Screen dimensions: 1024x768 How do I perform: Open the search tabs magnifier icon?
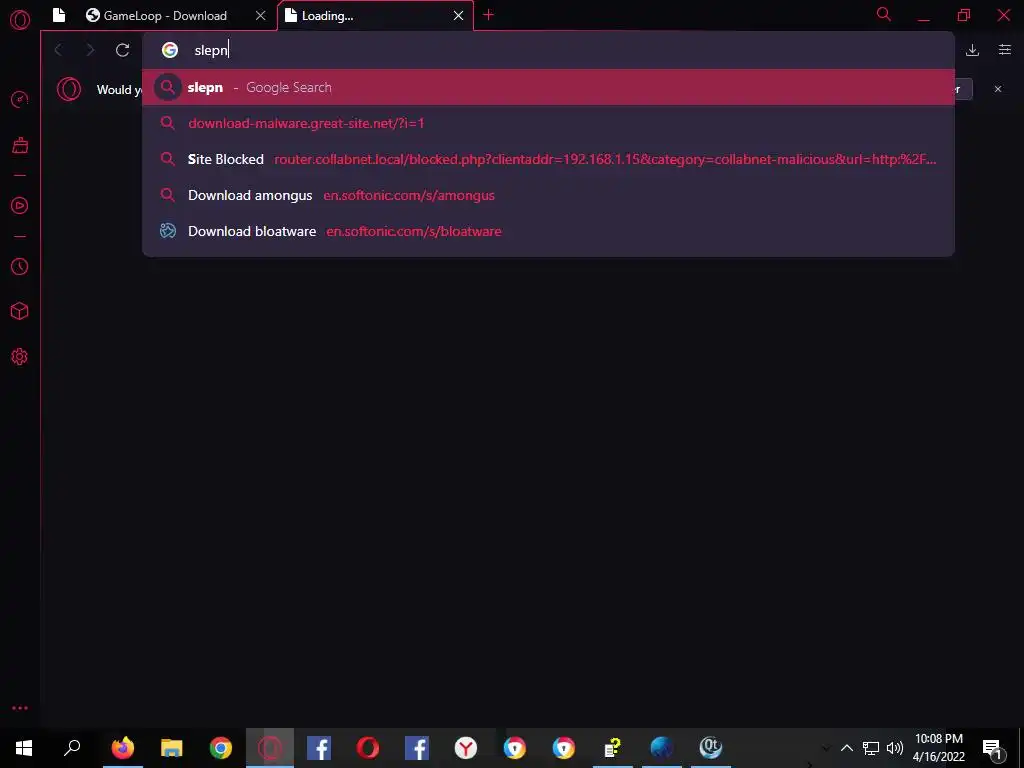pyautogui.click(x=884, y=14)
